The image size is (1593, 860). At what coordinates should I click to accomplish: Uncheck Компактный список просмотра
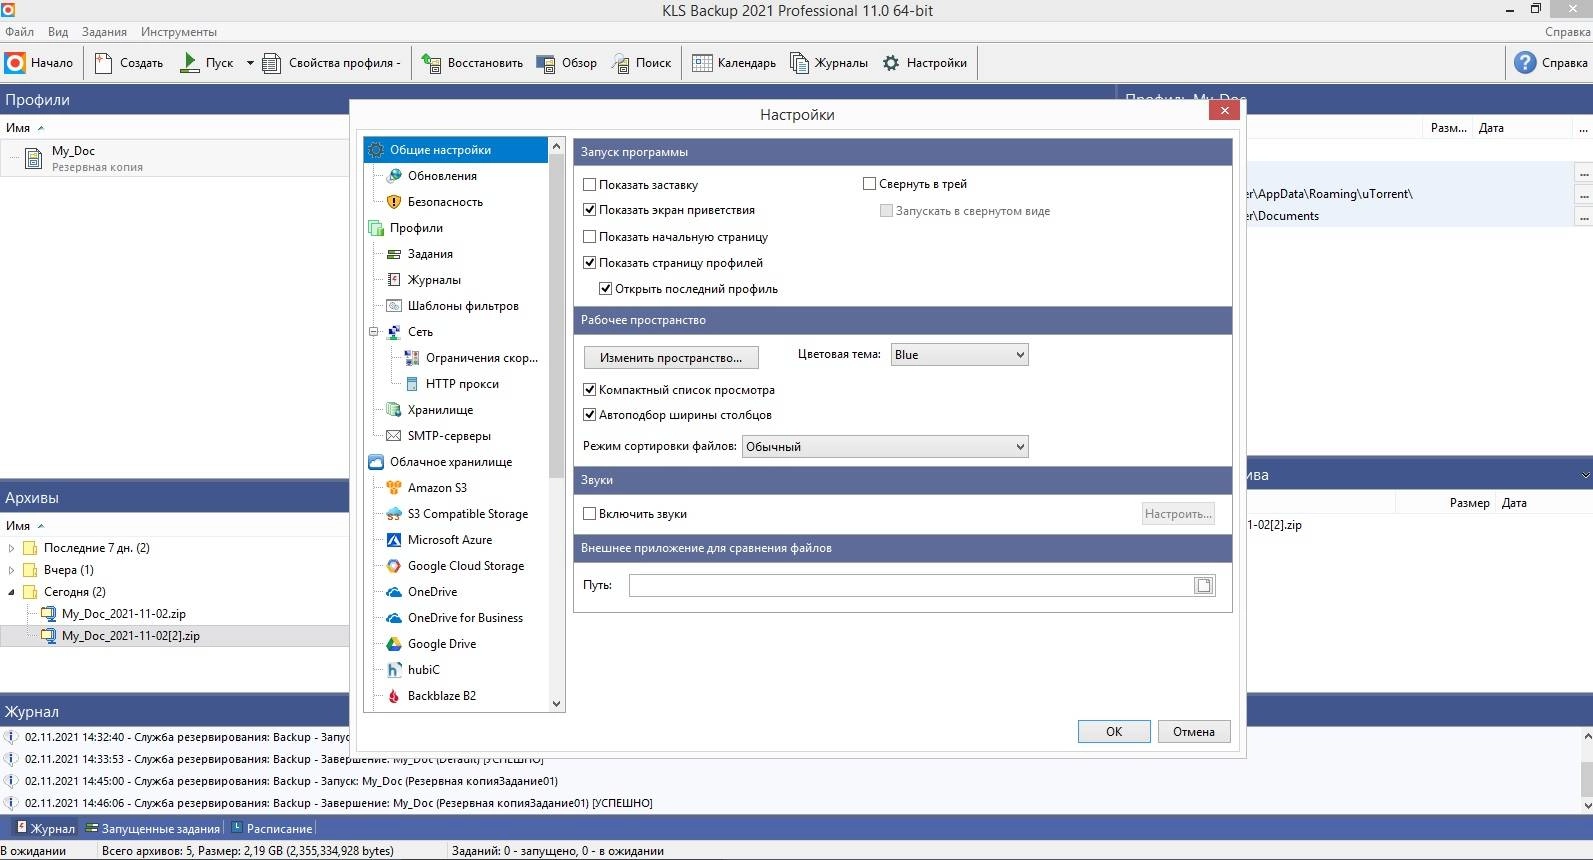590,390
